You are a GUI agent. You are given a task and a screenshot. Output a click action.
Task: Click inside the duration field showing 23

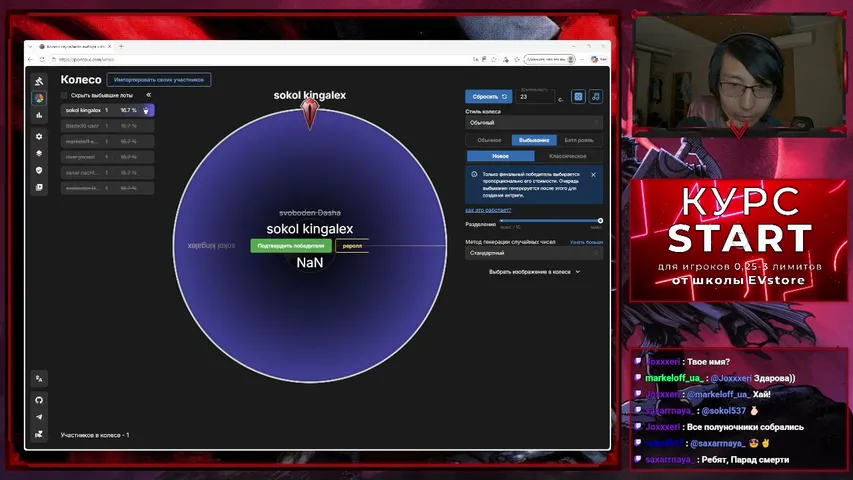[x=535, y=97]
